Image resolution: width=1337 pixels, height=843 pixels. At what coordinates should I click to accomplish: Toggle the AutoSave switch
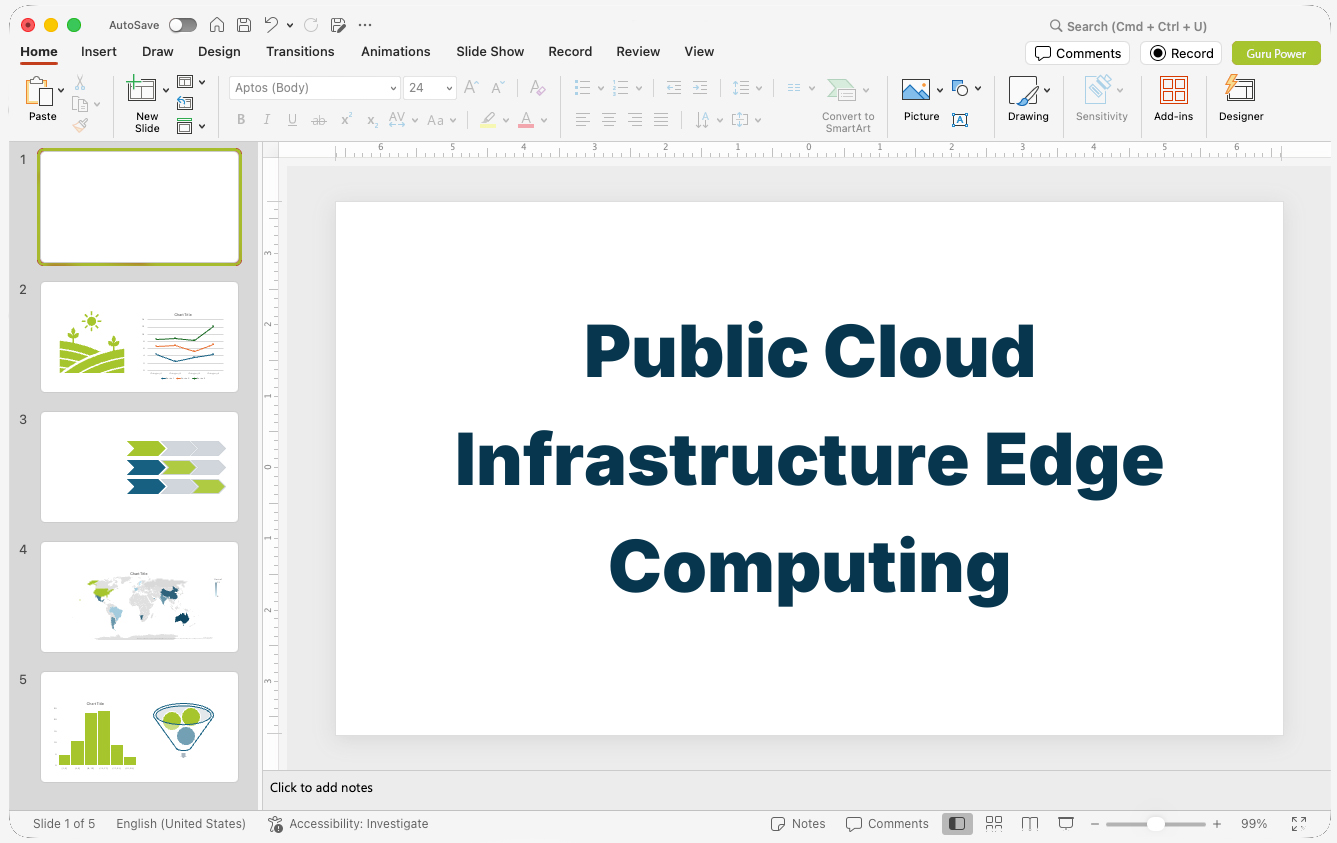click(183, 25)
